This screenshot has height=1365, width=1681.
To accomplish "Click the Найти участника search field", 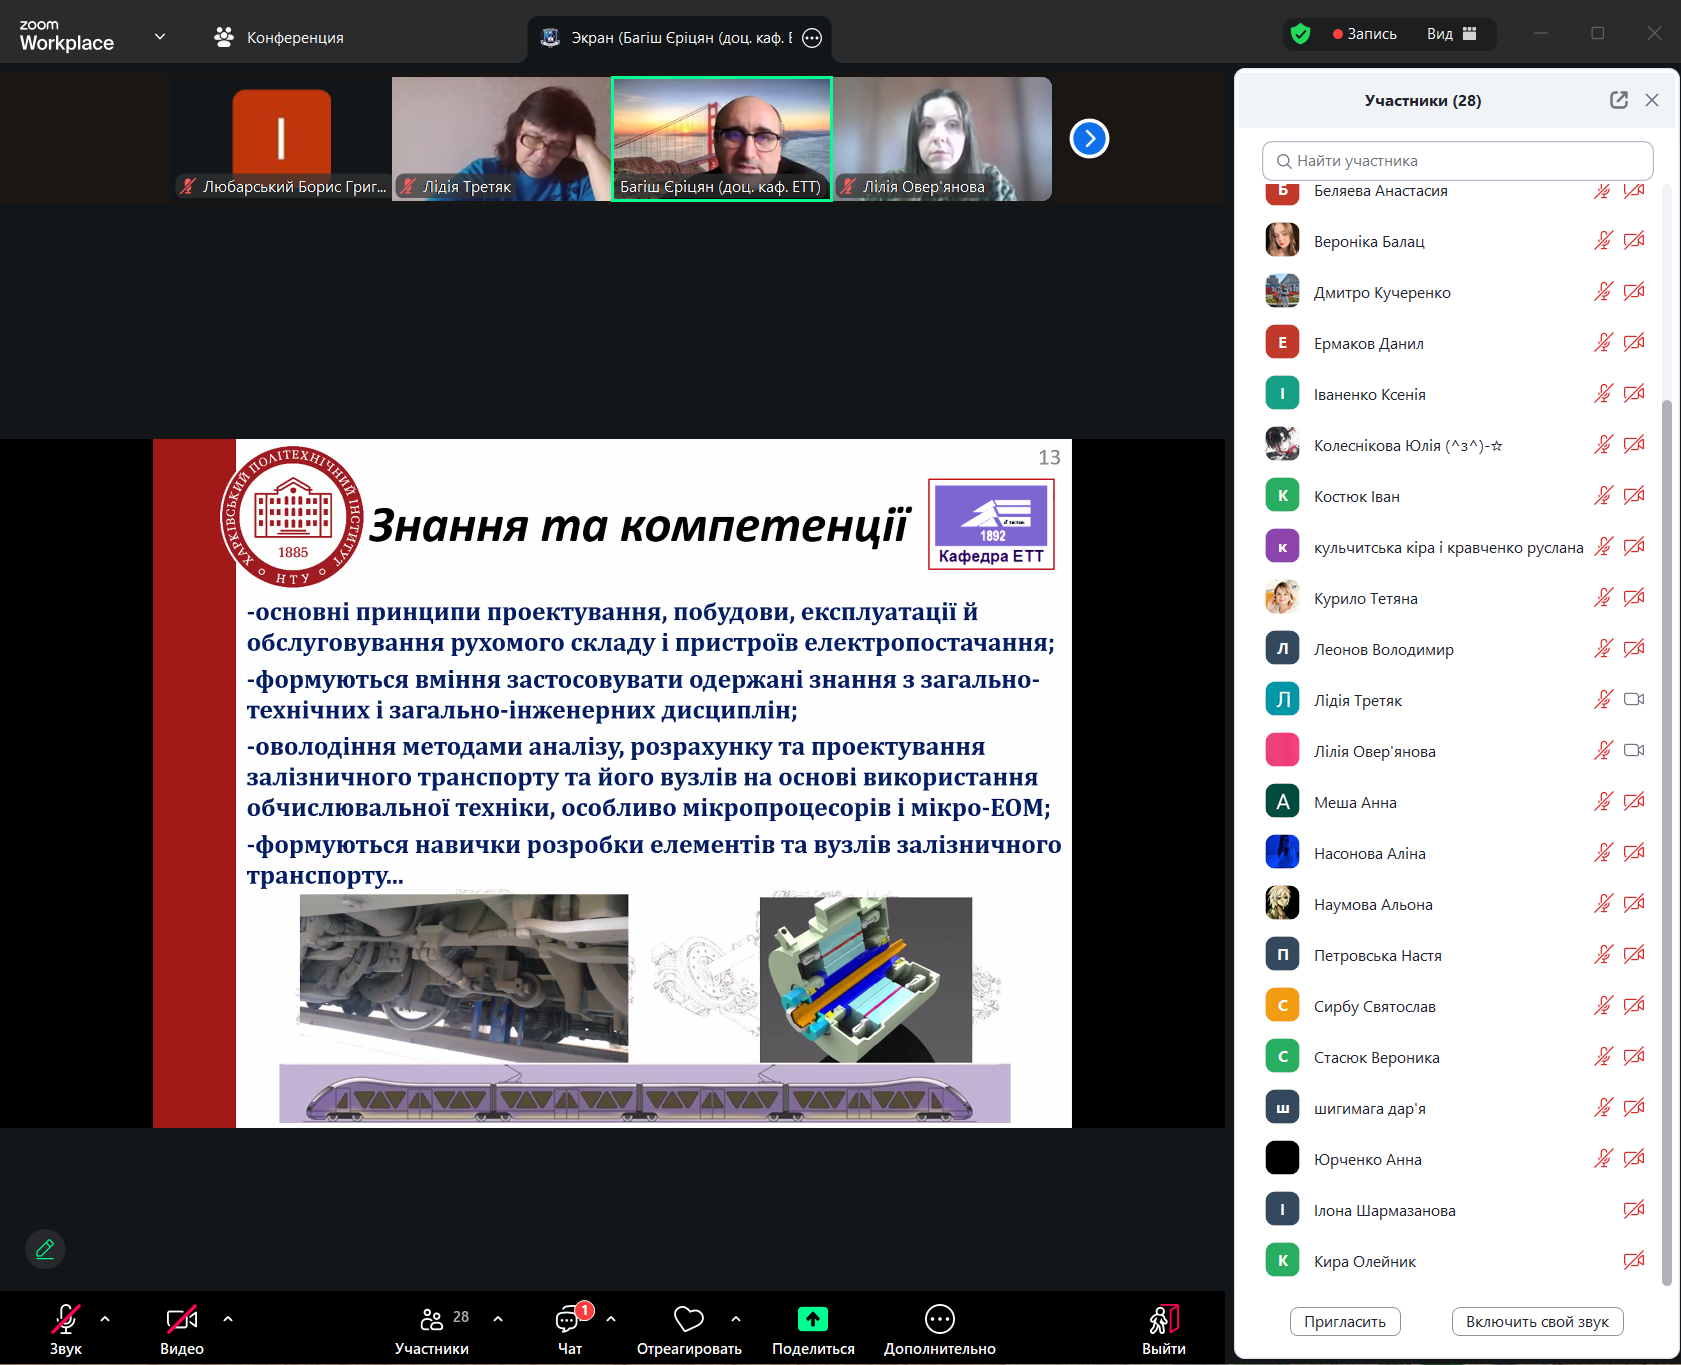I will tap(1457, 161).
